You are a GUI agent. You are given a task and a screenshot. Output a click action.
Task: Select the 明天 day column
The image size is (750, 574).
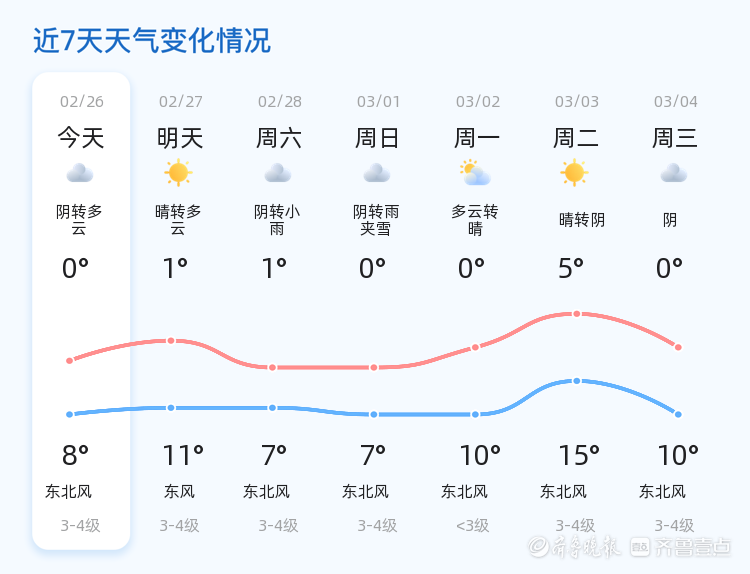pyautogui.click(x=180, y=137)
